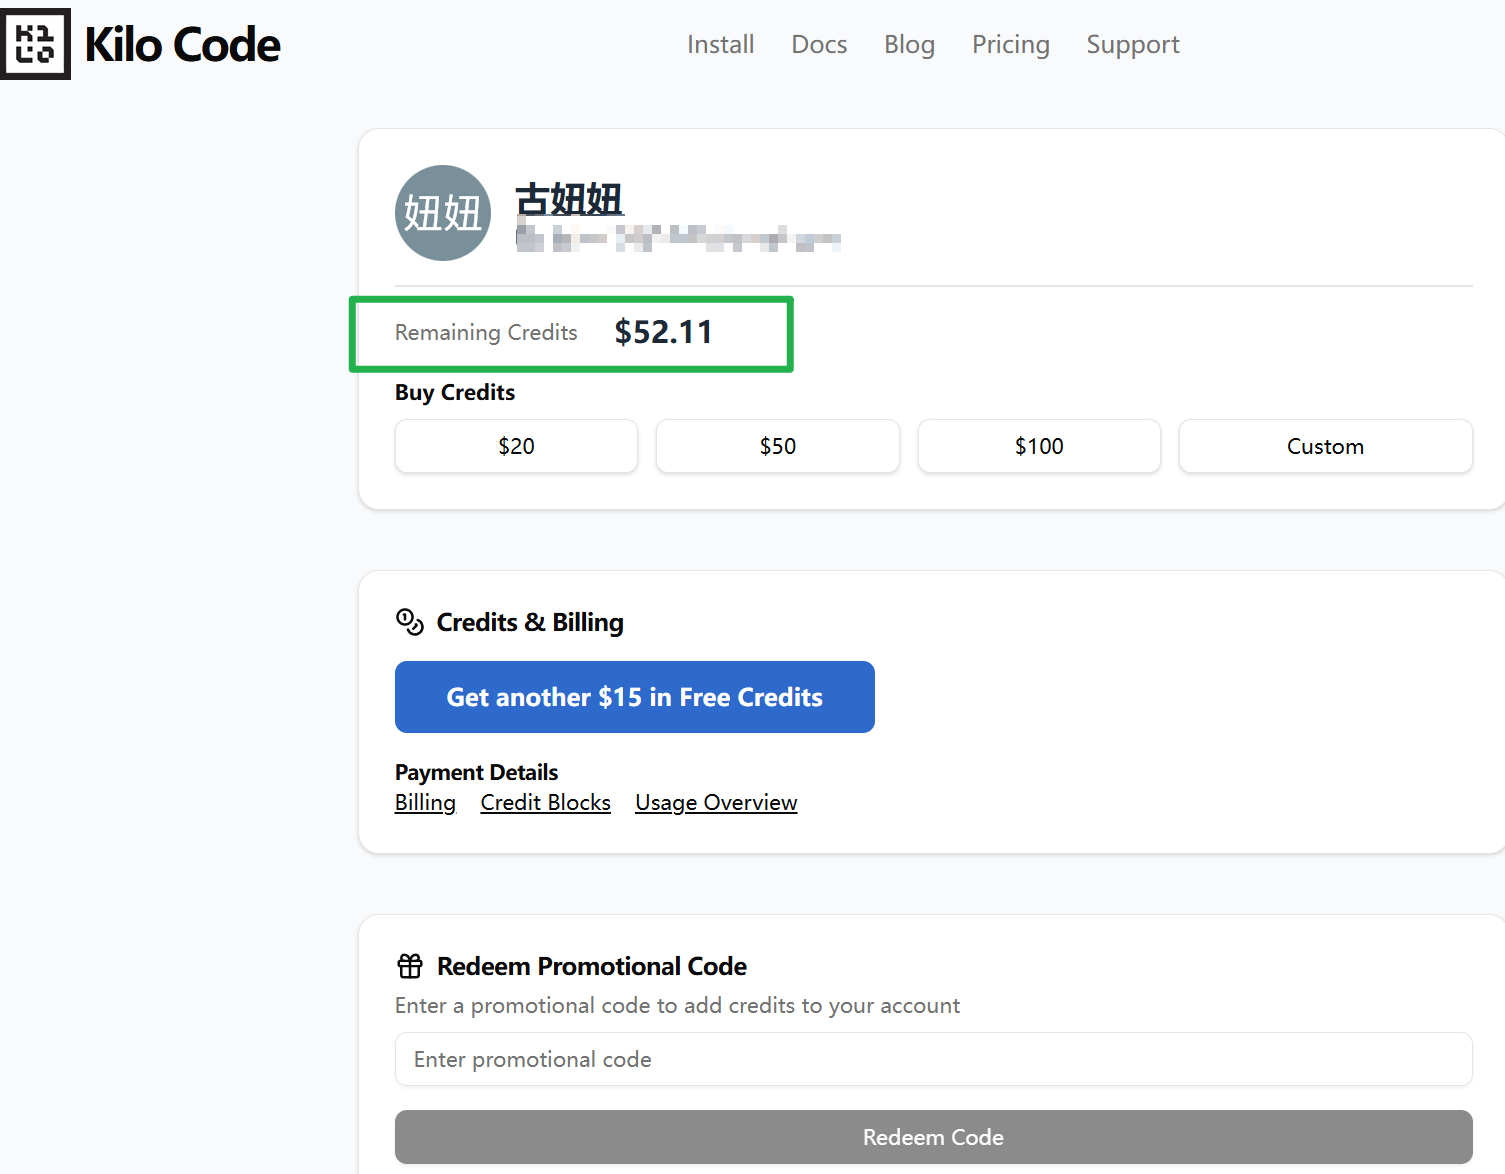Open the Install page
This screenshot has width=1505, height=1174.
[x=720, y=45]
